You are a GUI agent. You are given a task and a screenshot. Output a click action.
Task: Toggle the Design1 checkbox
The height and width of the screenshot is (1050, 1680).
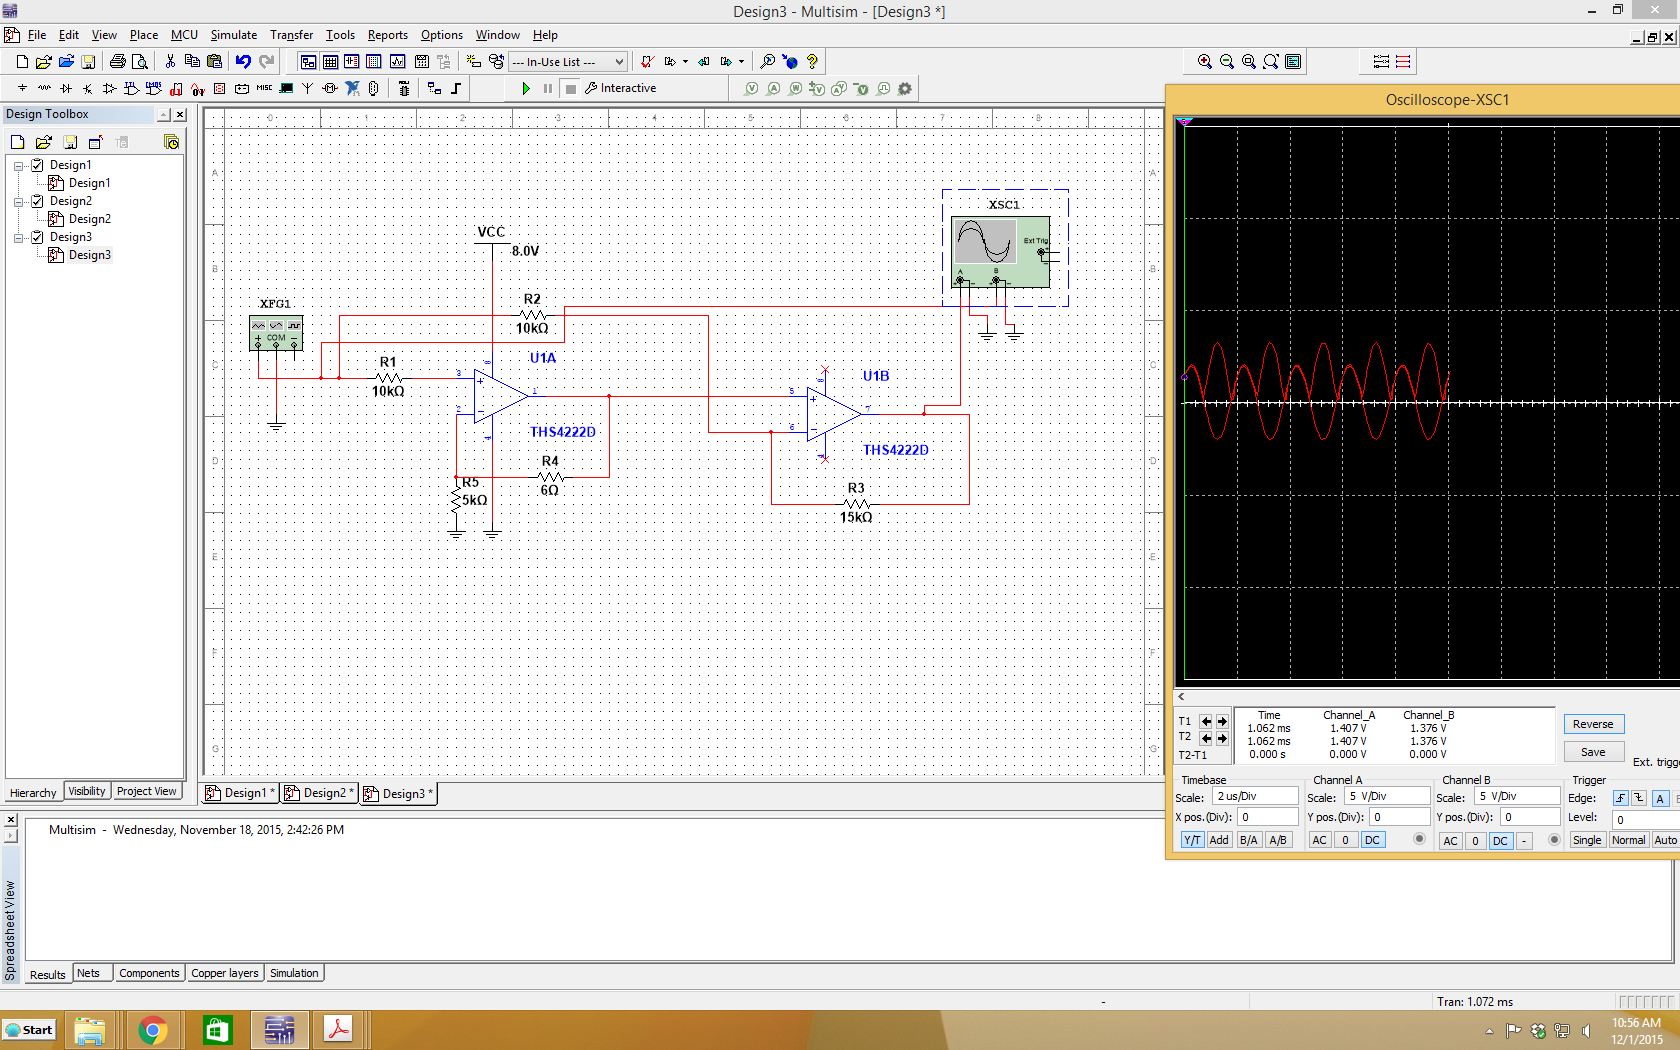(37, 165)
